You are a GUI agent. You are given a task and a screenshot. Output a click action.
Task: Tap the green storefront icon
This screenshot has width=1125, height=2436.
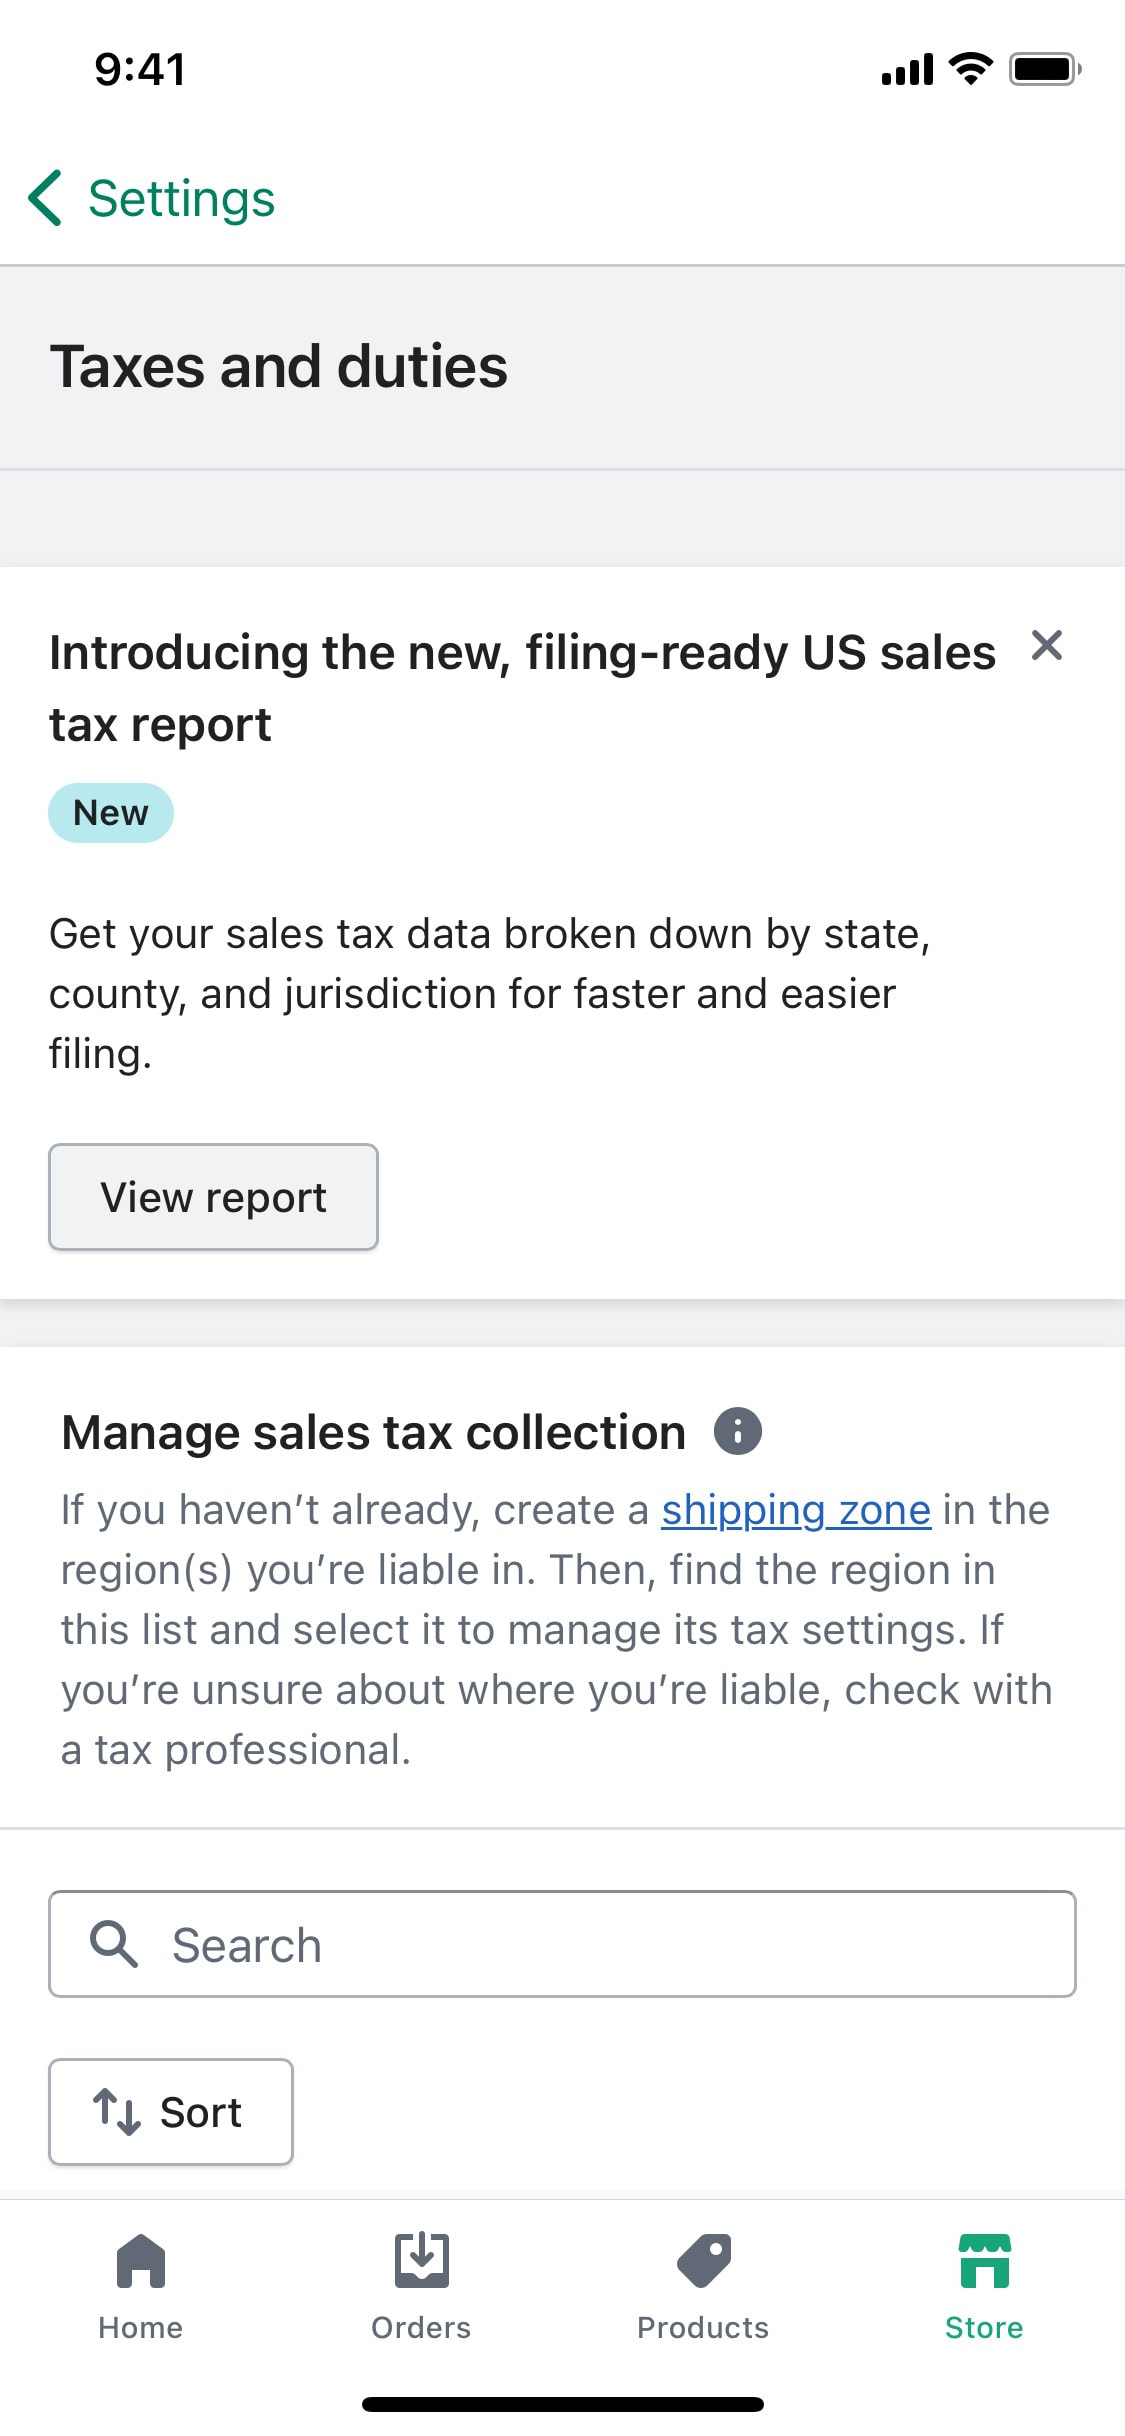(x=984, y=2261)
